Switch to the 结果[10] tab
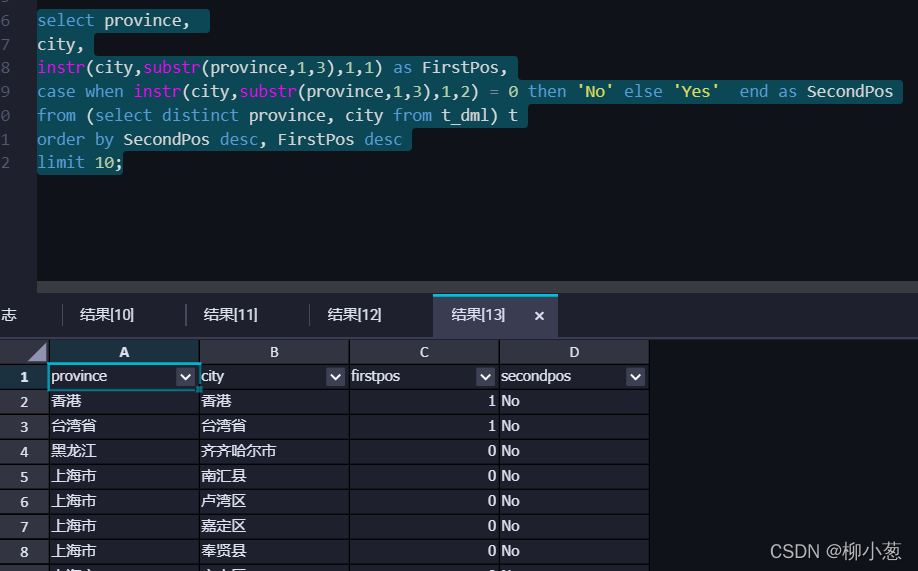Screen dimensions: 918x571 [x=107, y=315]
